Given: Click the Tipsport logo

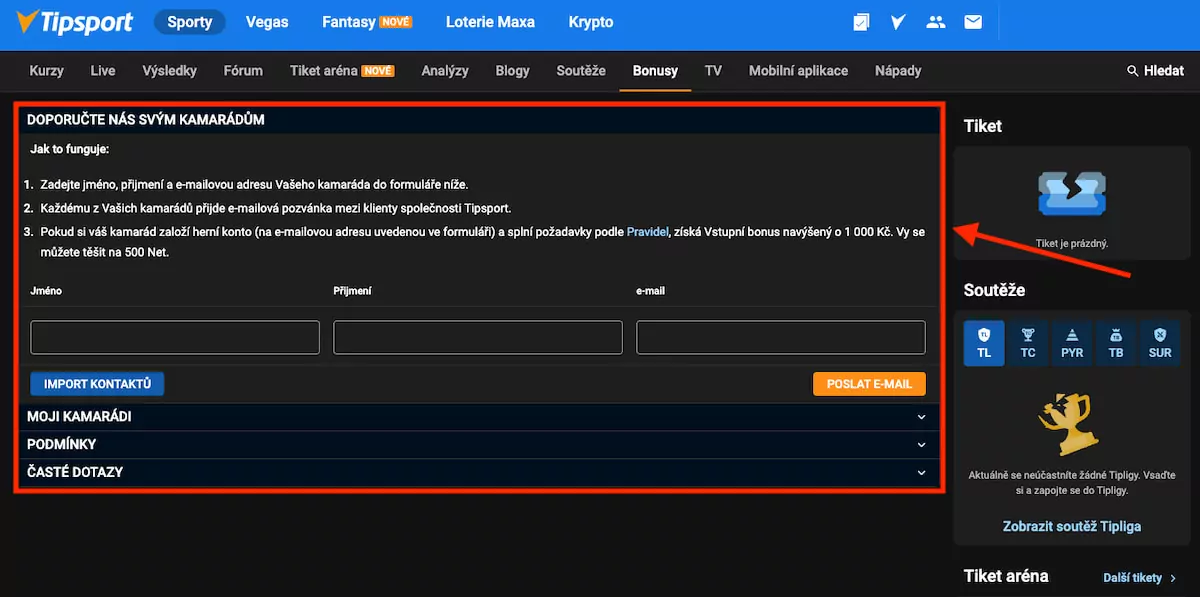Looking at the screenshot, I should (x=76, y=21).
